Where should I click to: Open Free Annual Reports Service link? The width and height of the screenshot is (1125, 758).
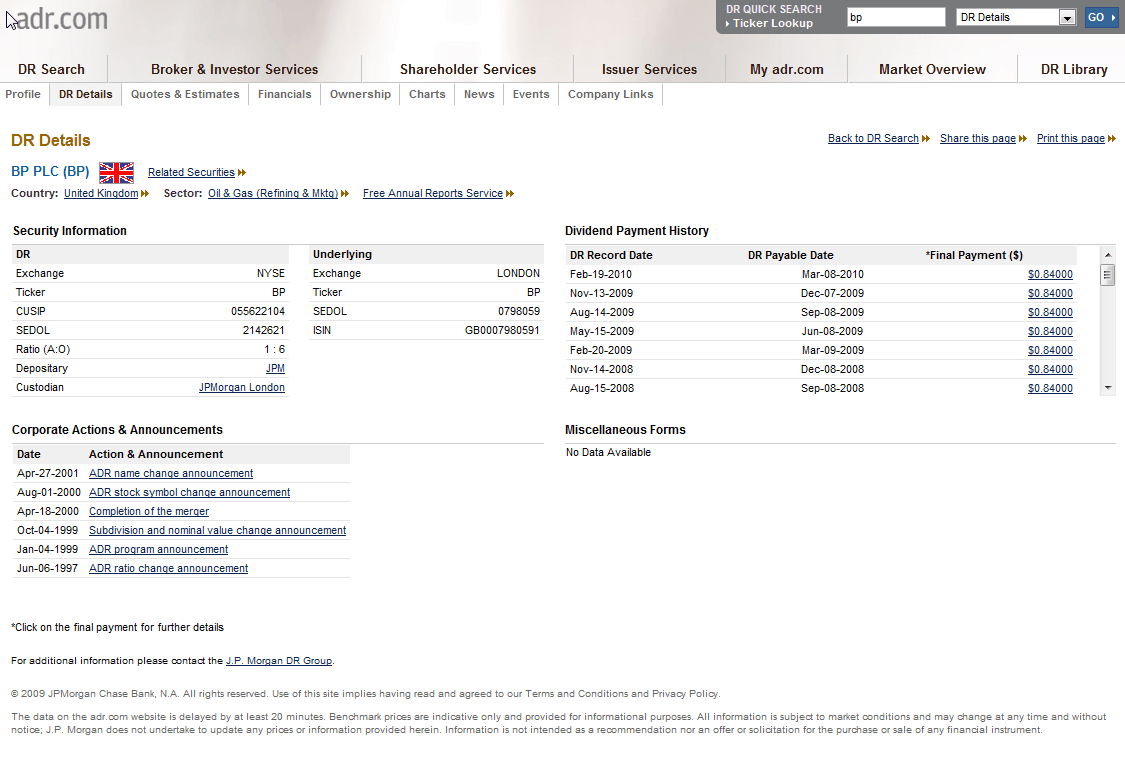432,194
